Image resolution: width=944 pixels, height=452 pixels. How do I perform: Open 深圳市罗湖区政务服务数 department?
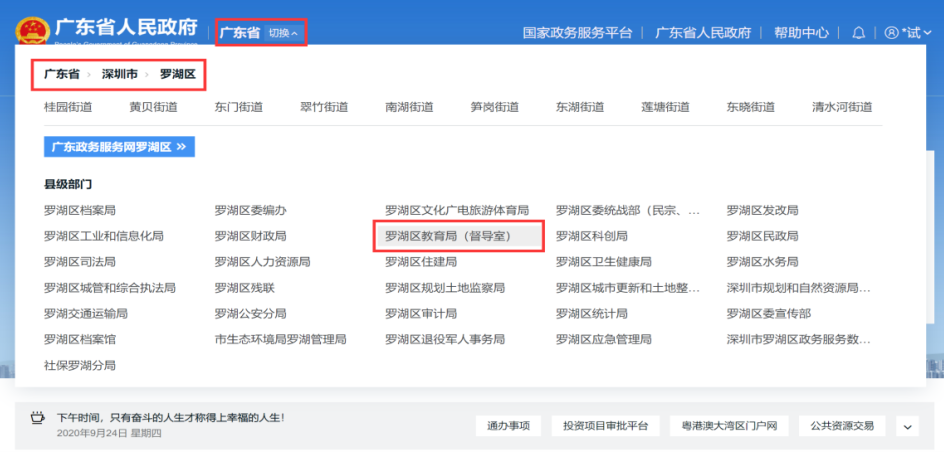(x=799, y=339)
